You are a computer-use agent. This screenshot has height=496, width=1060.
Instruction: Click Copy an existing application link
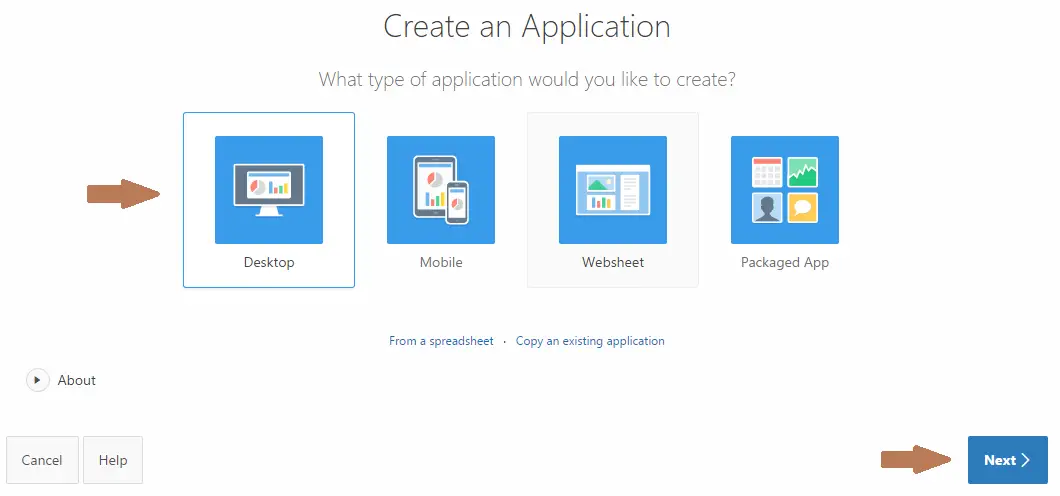pyautogui.click(x=590, y=341)
